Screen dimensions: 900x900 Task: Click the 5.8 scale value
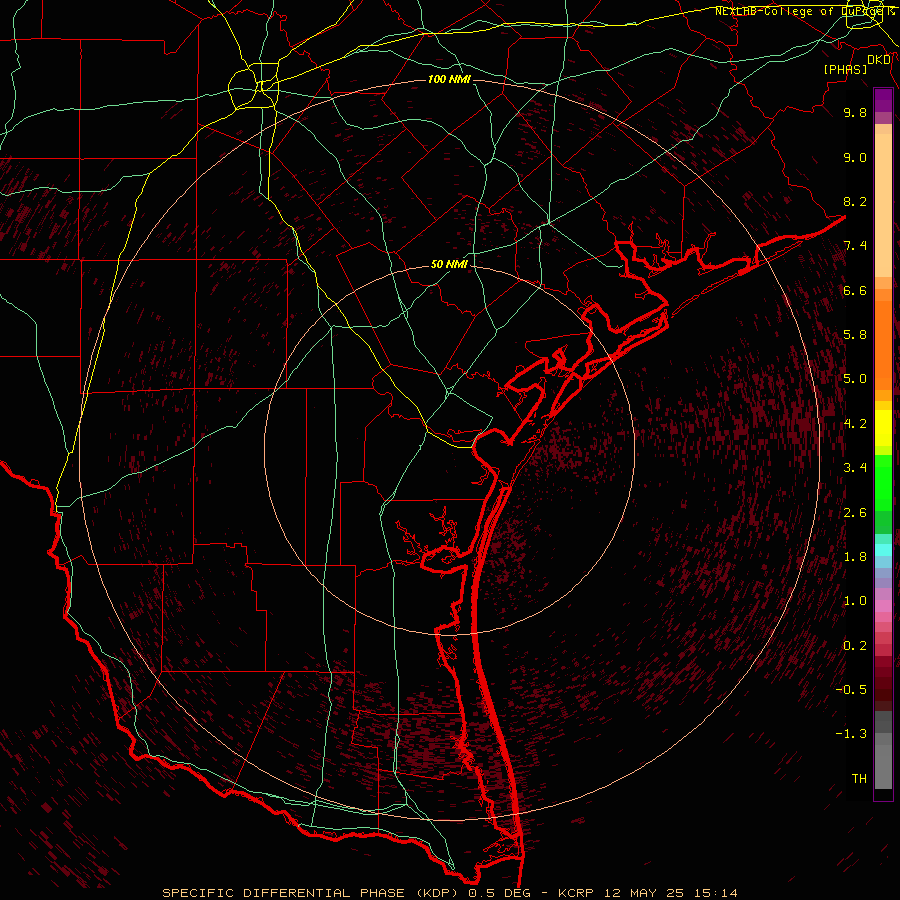click(x=855, y=335)
